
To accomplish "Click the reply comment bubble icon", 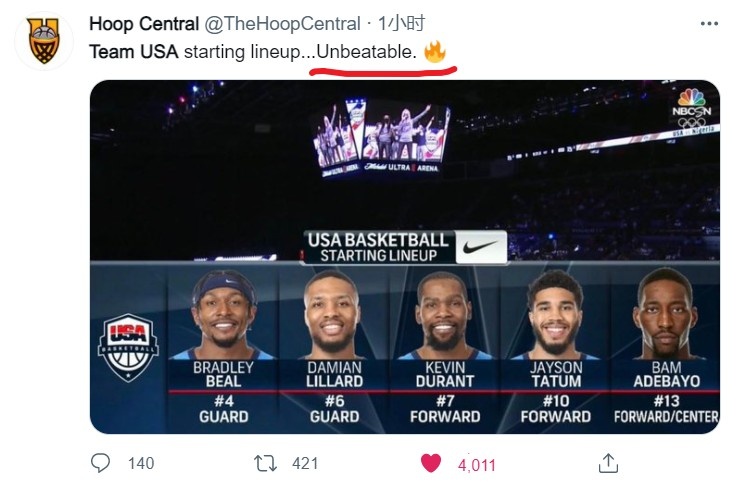I will (x=100, y=463).
